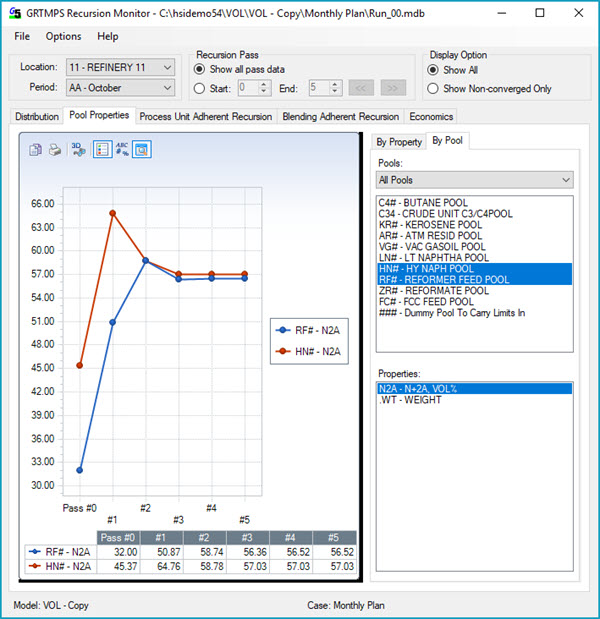Image resolution: width=600 pixels, height=619 pixels.
Task: Click the GRTMPS app icon in title bar
Action: [x=13, y=14]
